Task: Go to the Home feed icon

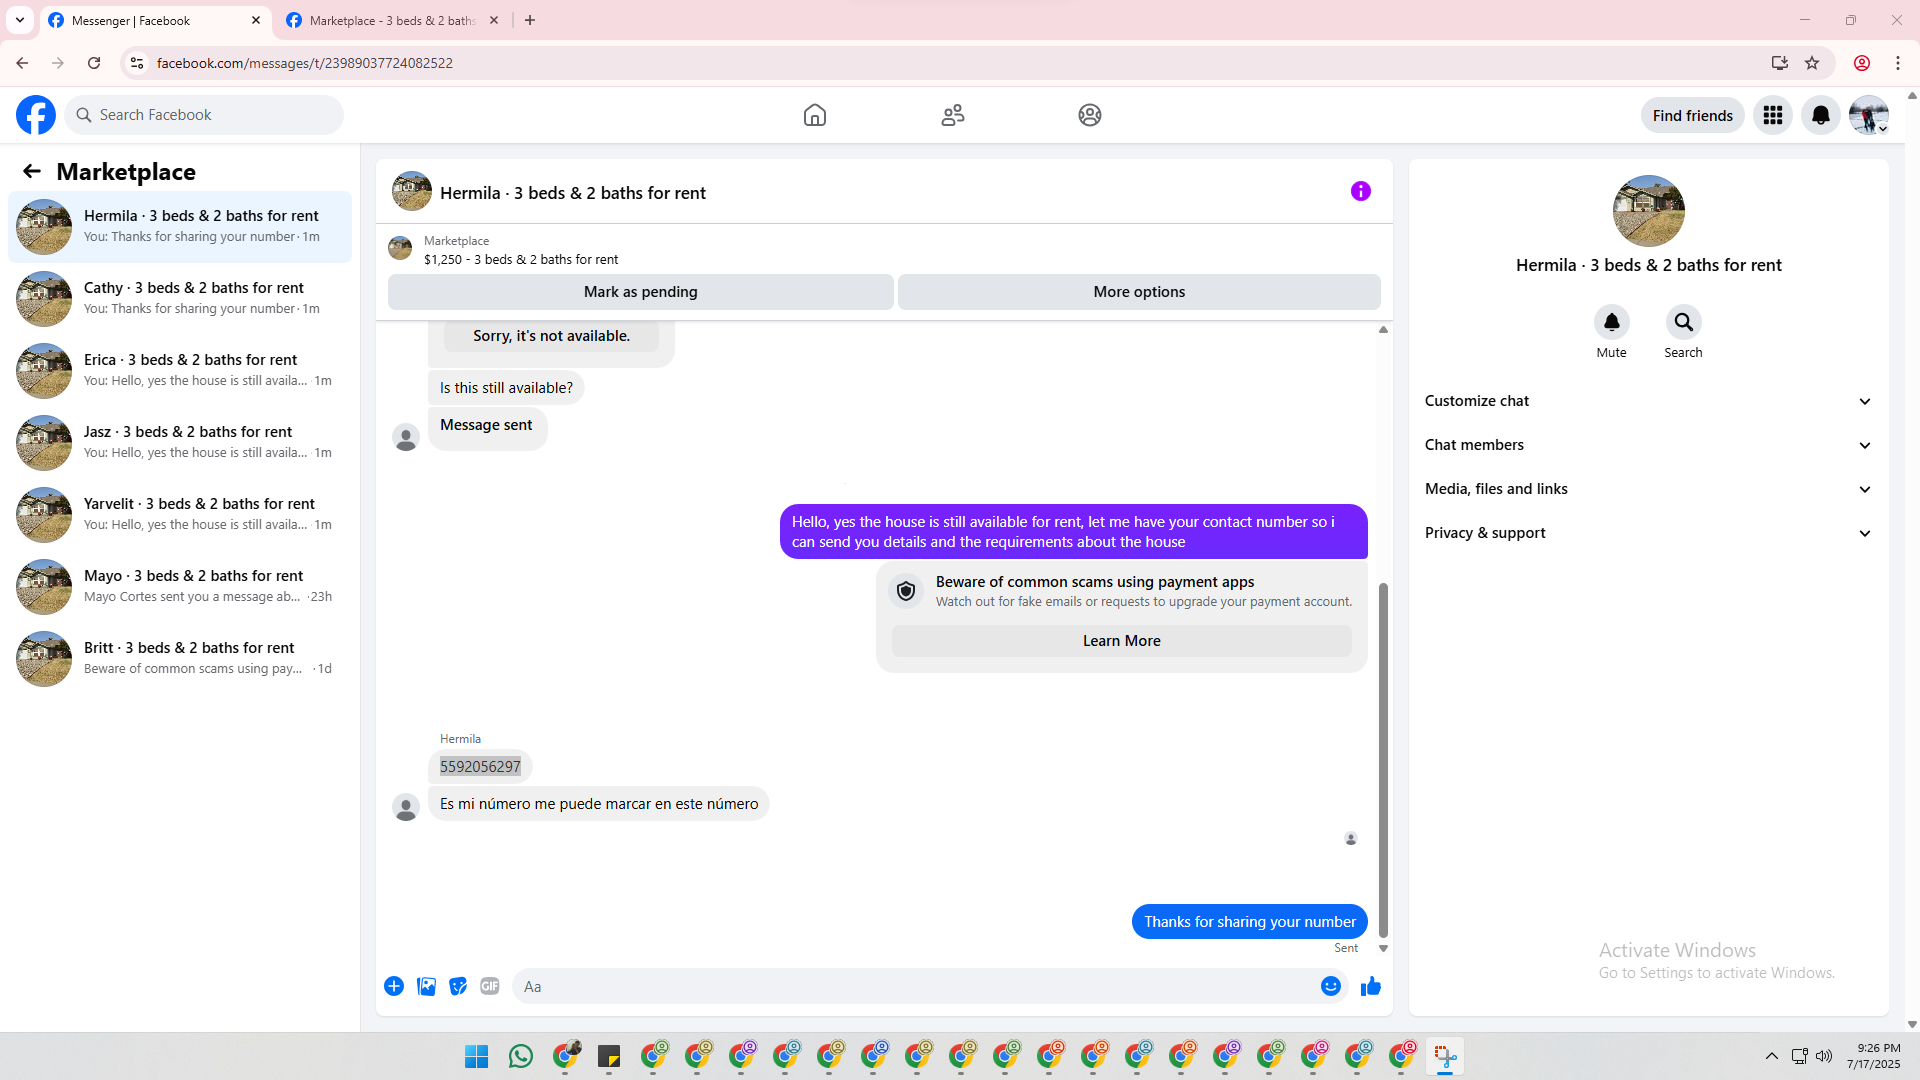Action: (x=815, y=115)
